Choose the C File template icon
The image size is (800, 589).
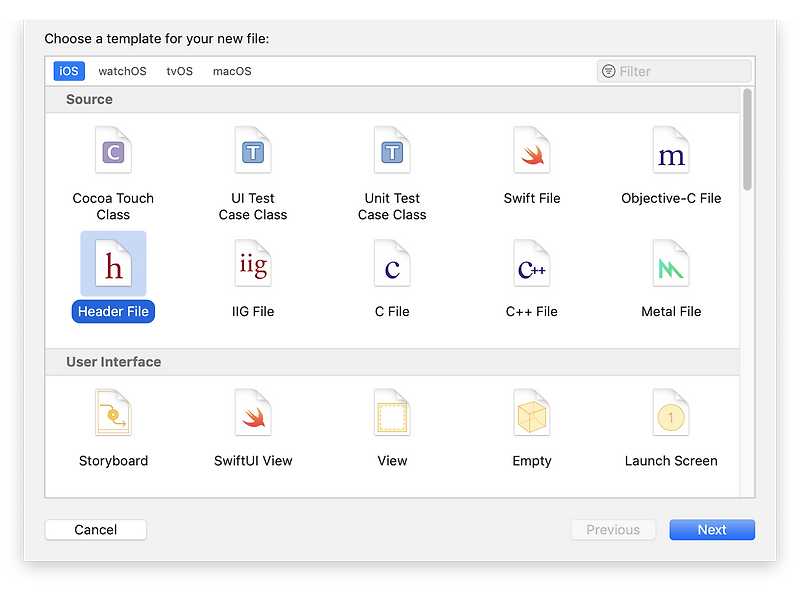392,264
